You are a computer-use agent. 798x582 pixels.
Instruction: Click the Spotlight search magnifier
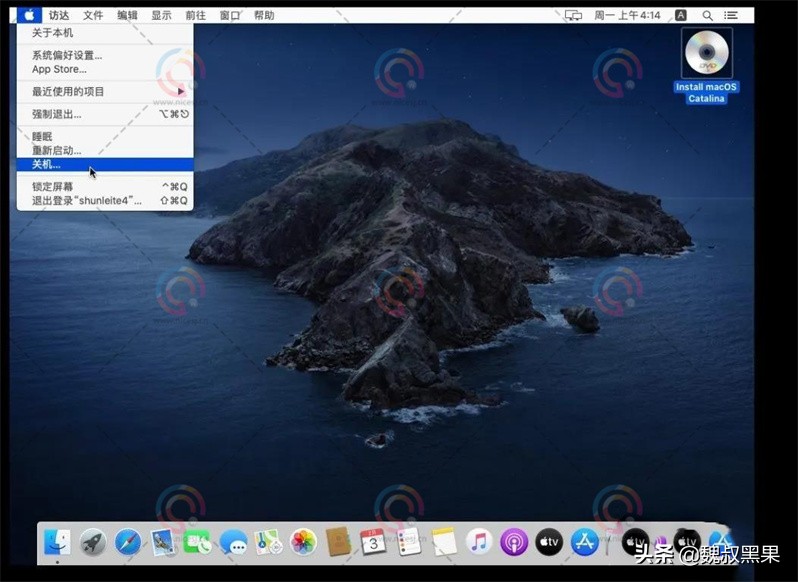708,15
